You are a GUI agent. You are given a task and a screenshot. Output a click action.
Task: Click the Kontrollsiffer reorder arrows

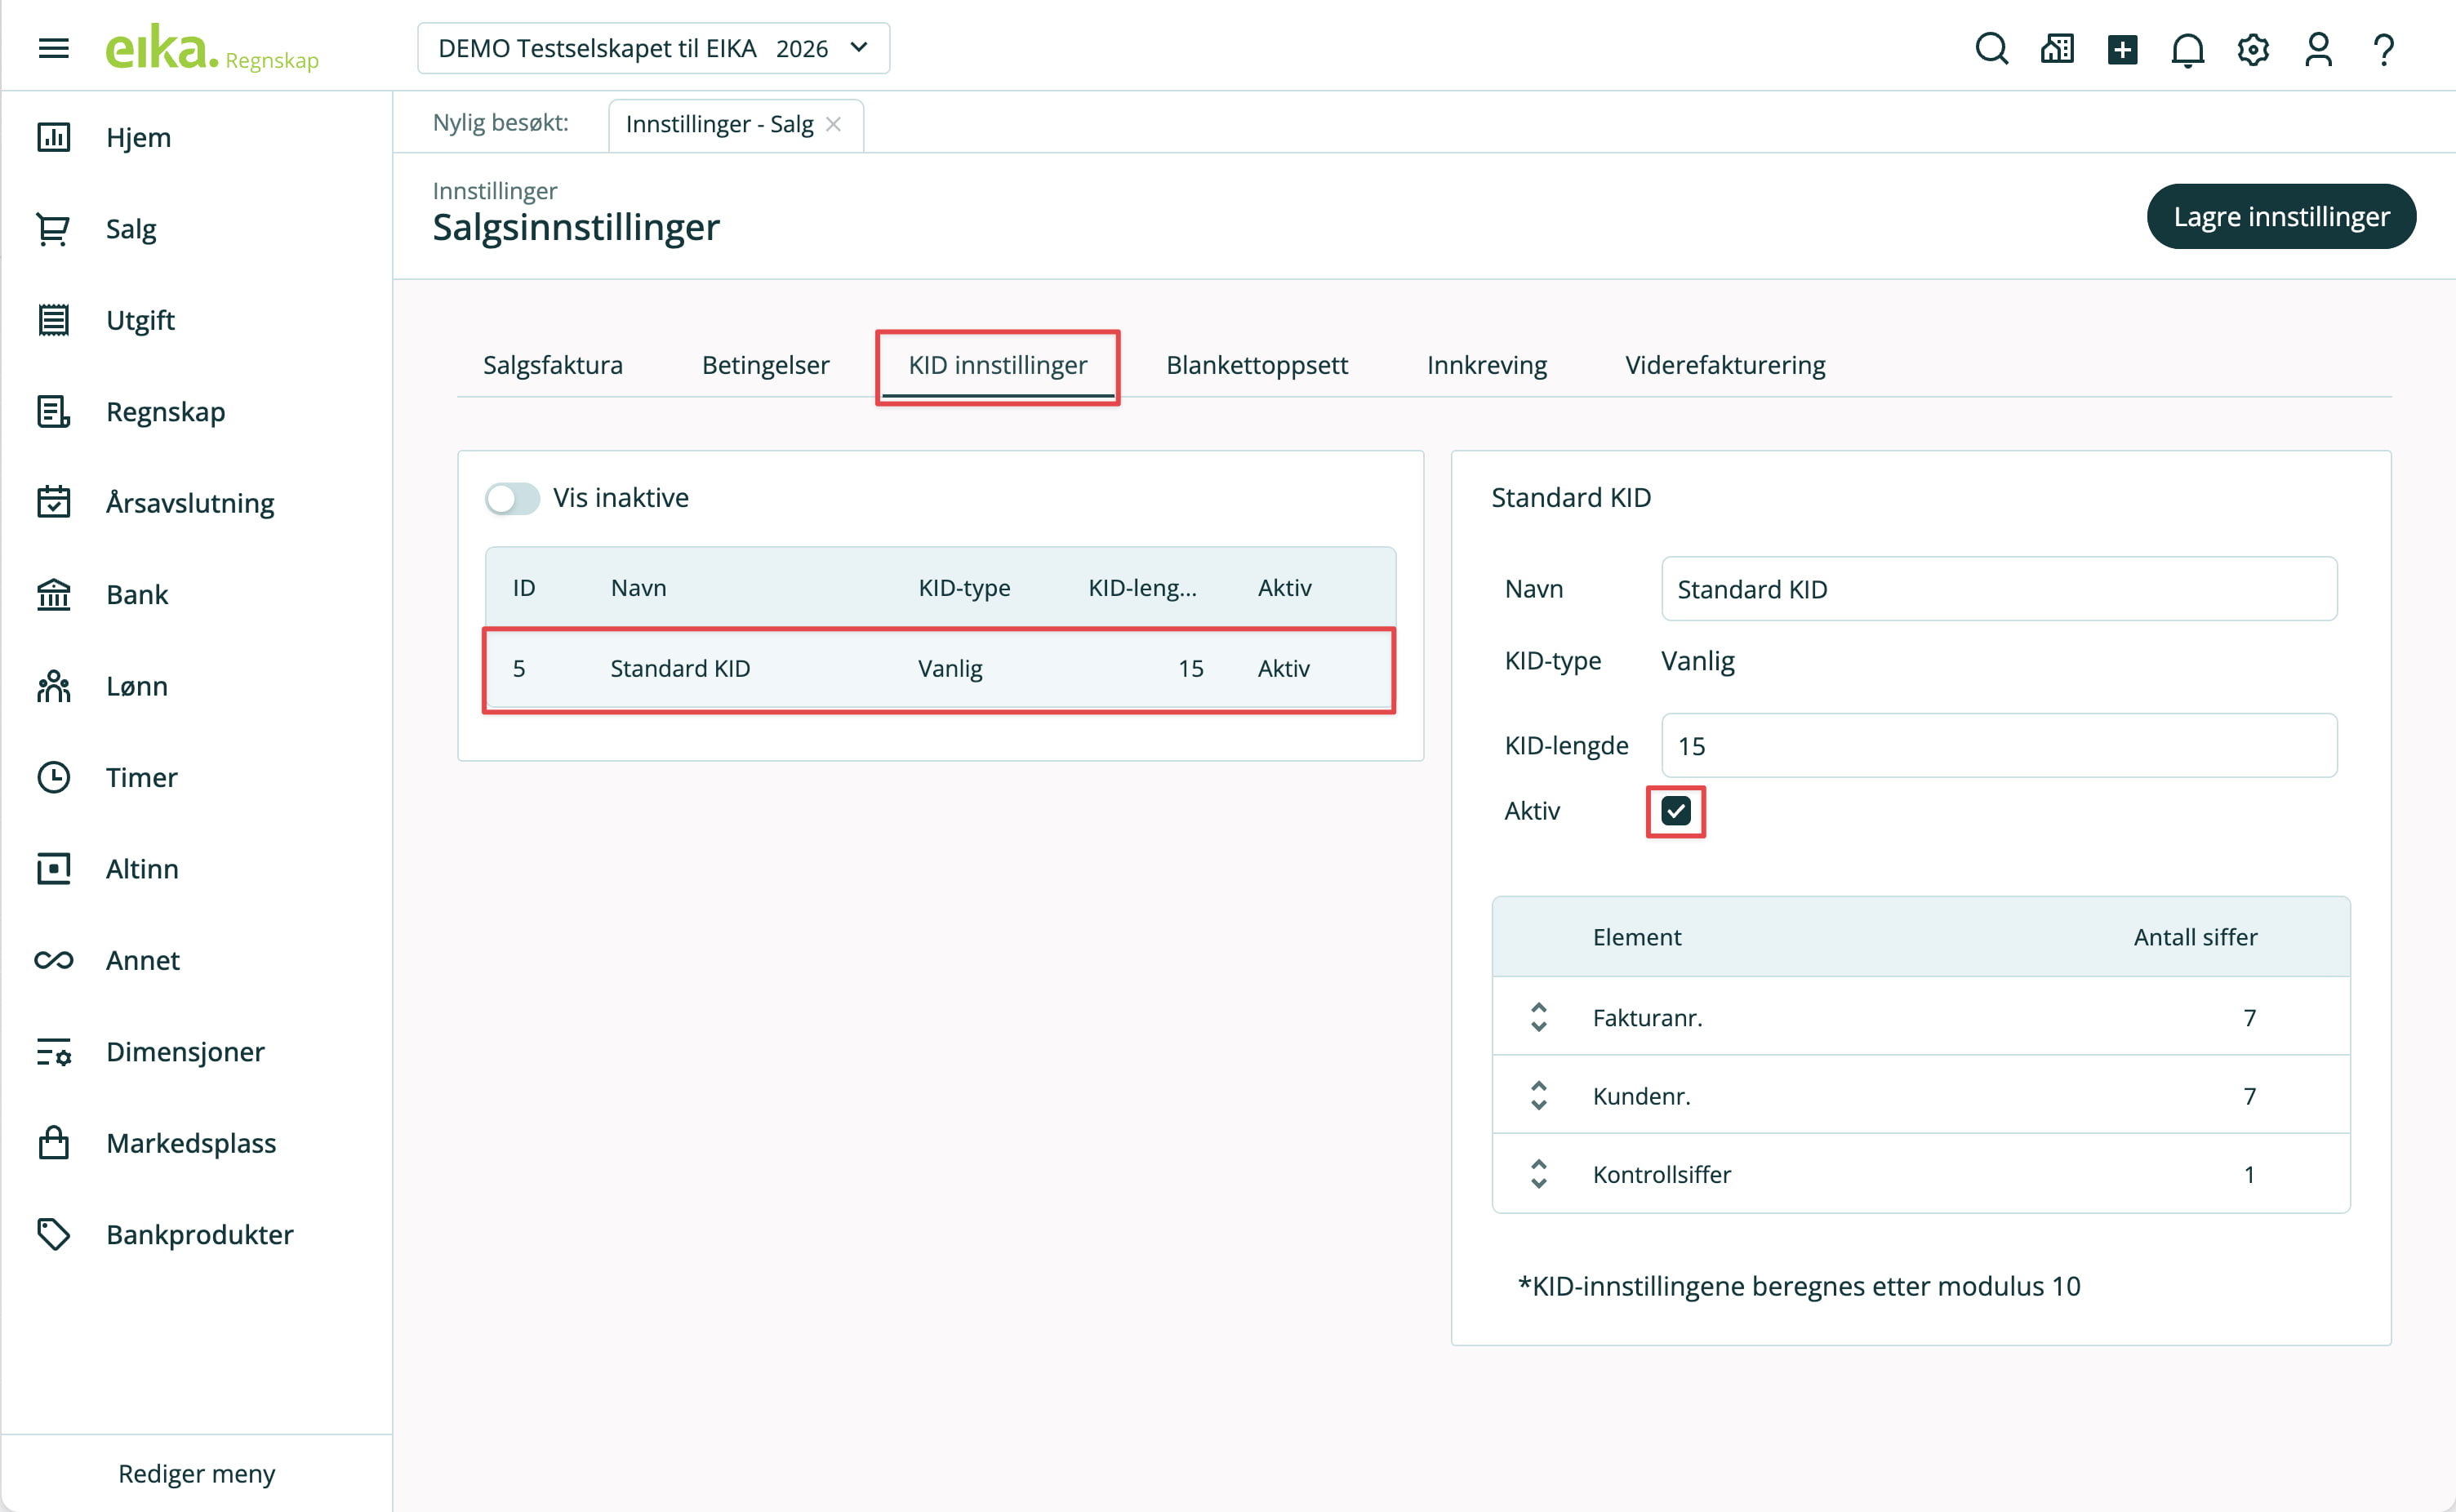(1539, 1174)
